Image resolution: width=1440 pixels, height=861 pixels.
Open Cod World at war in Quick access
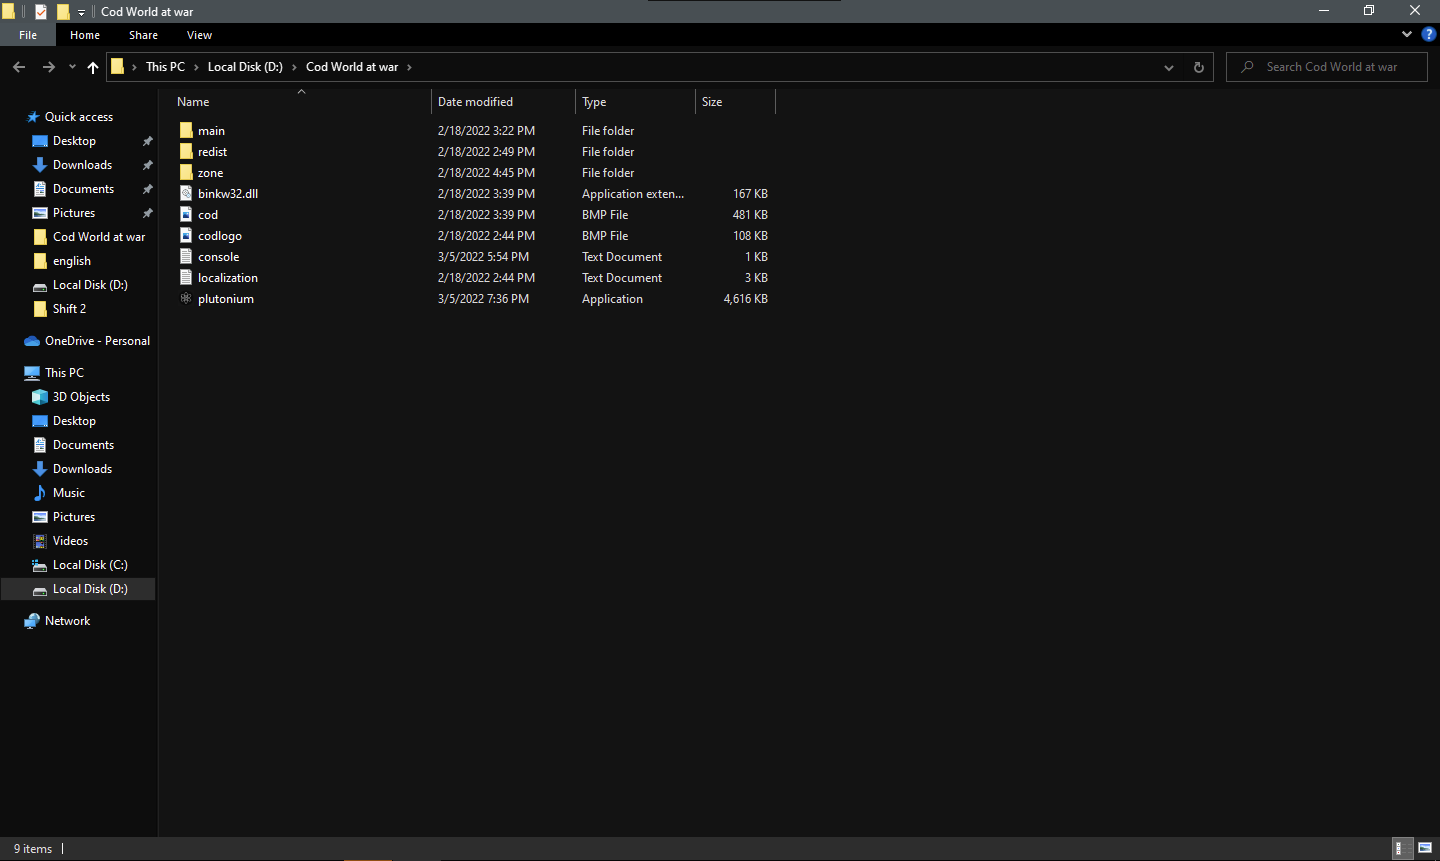coord(99,237)
